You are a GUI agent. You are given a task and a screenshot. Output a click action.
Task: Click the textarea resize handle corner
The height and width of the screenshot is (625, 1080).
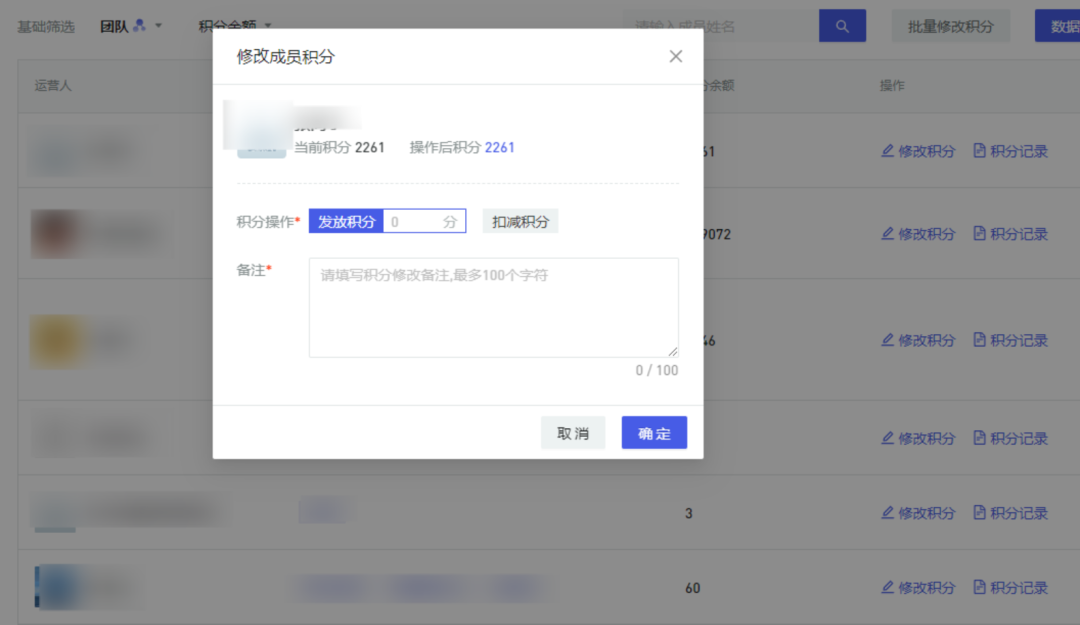tap(673, 352)
